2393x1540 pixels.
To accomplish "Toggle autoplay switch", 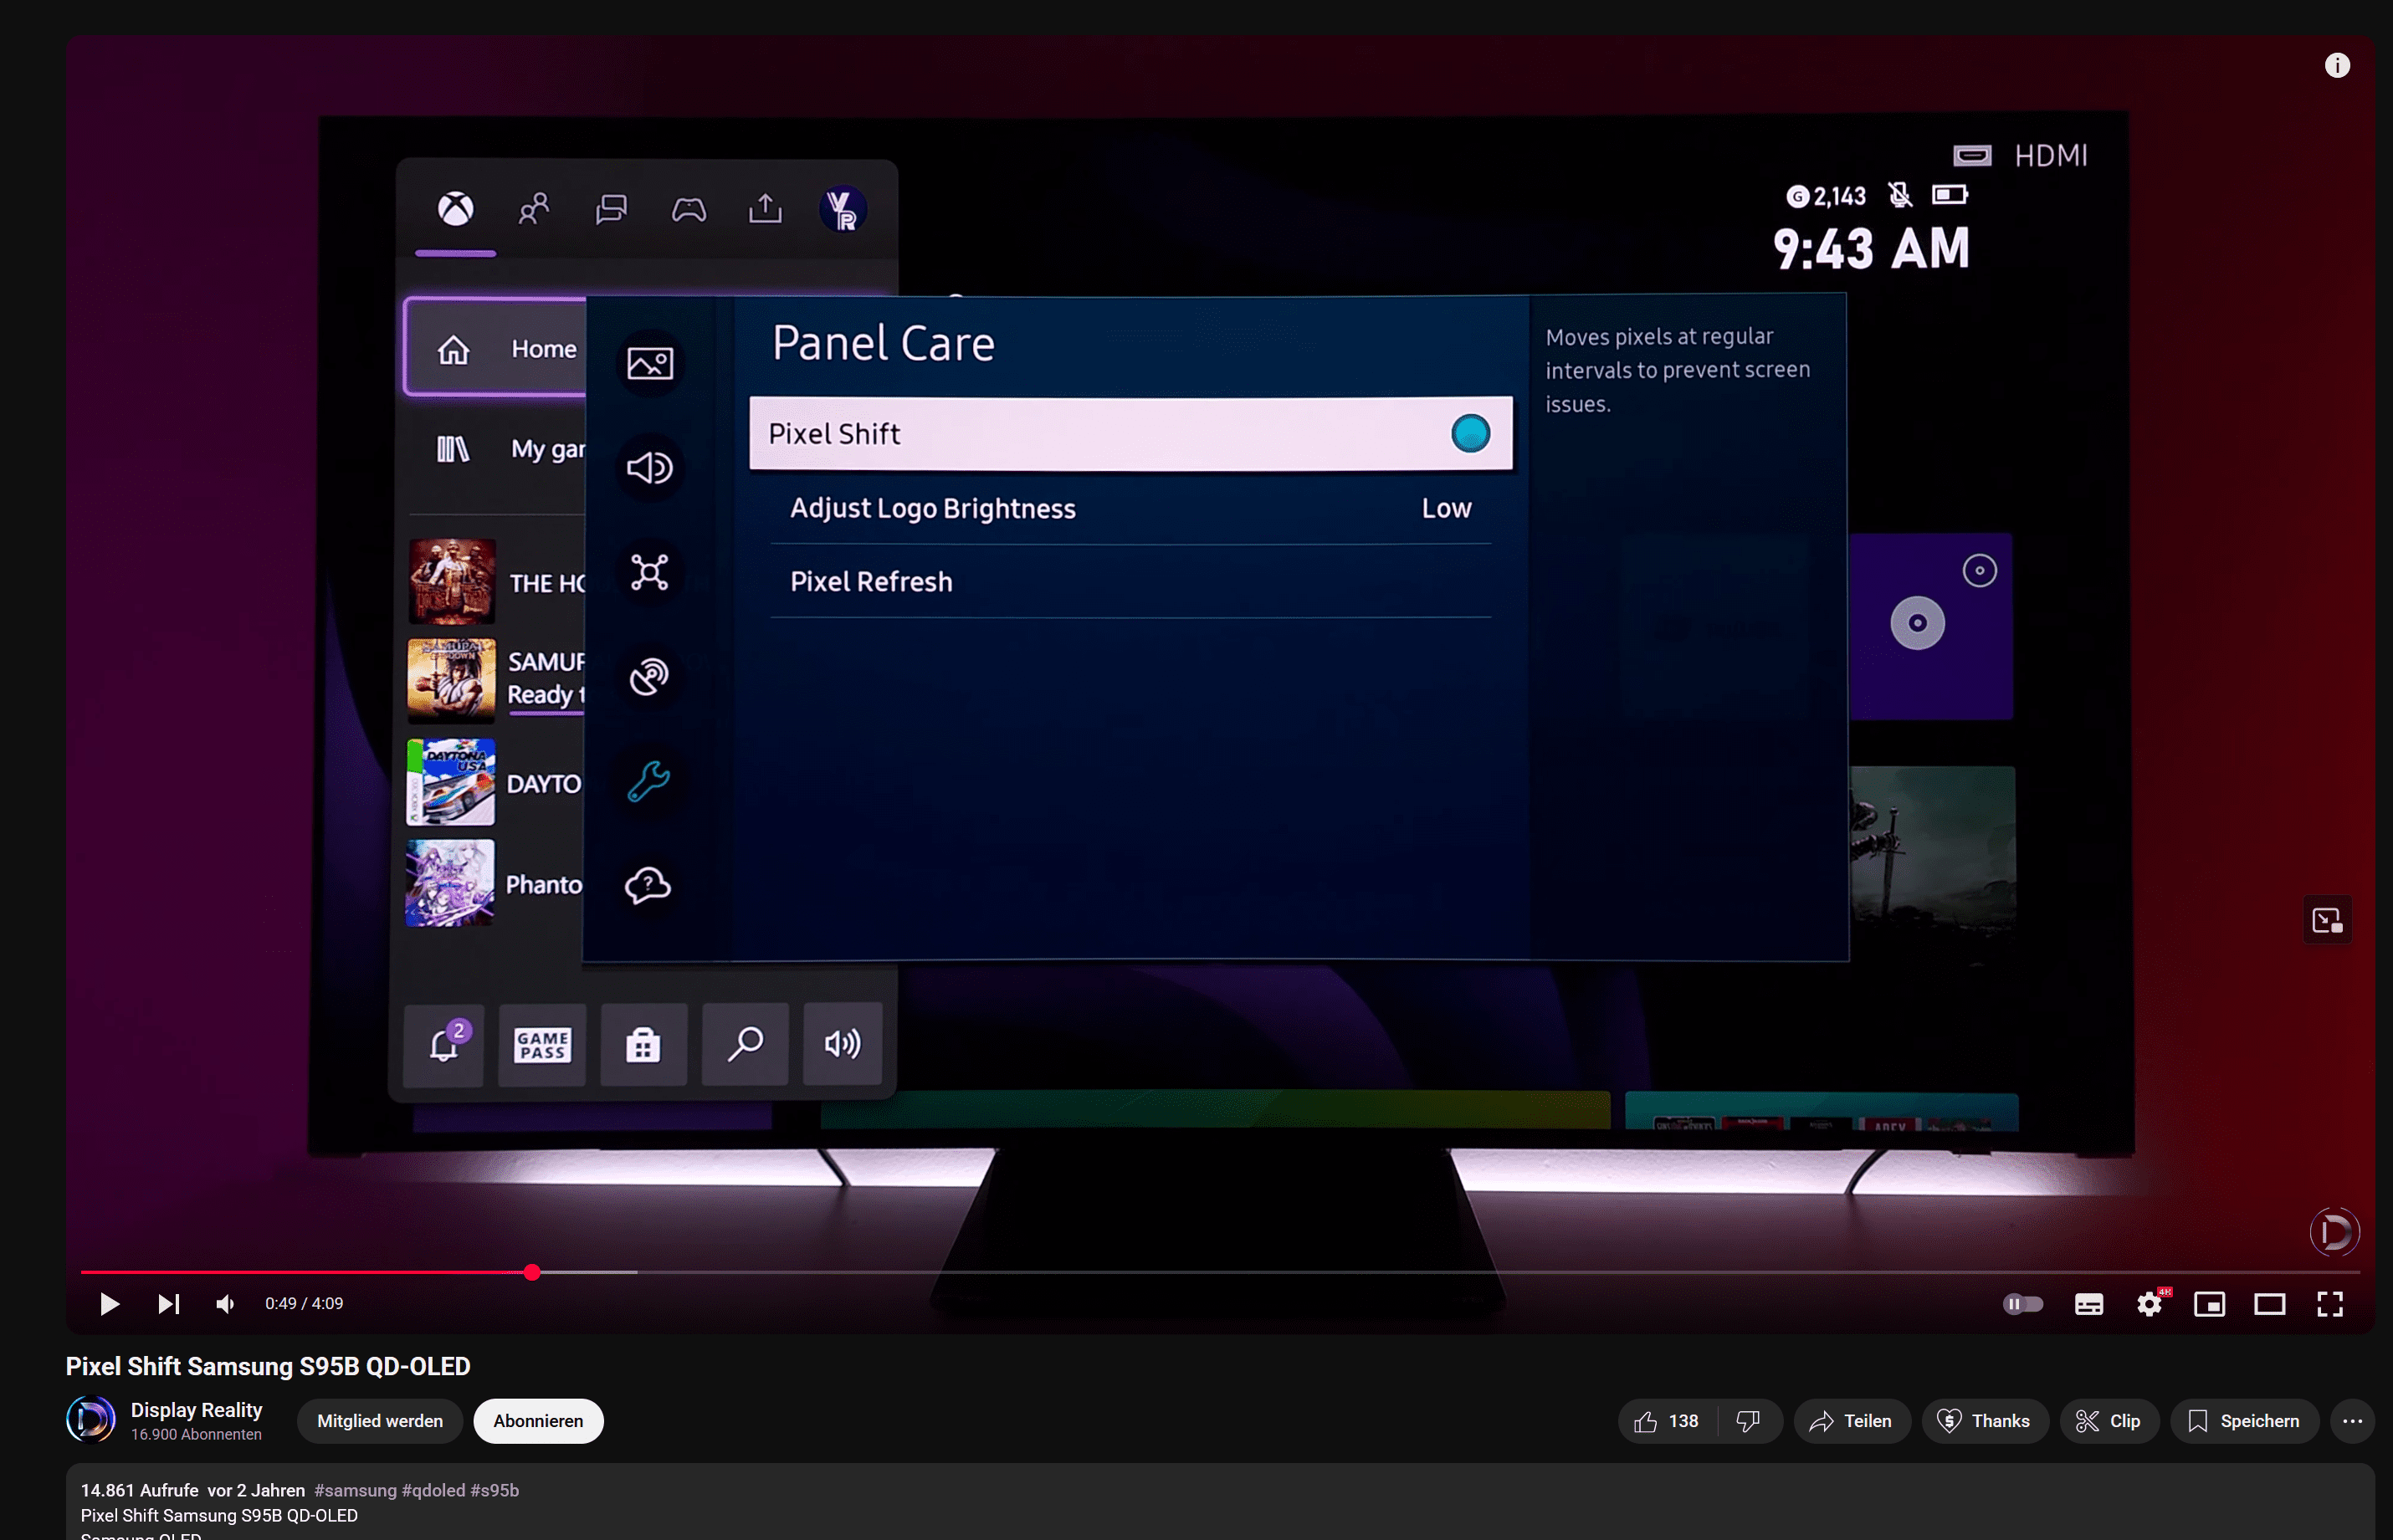I will click(x=2022, y=1303).
